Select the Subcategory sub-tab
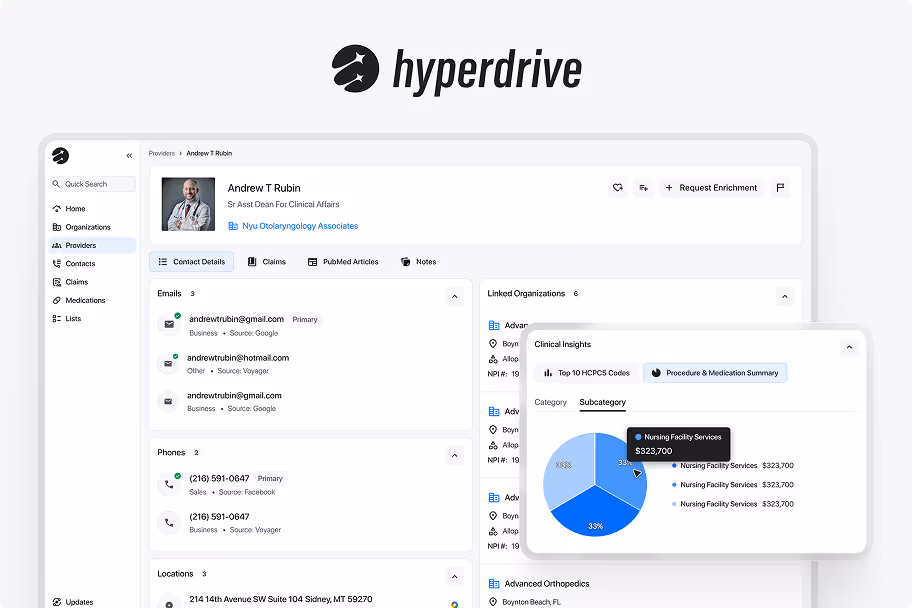This screenshot has width=912, height=608. [603, 402]
